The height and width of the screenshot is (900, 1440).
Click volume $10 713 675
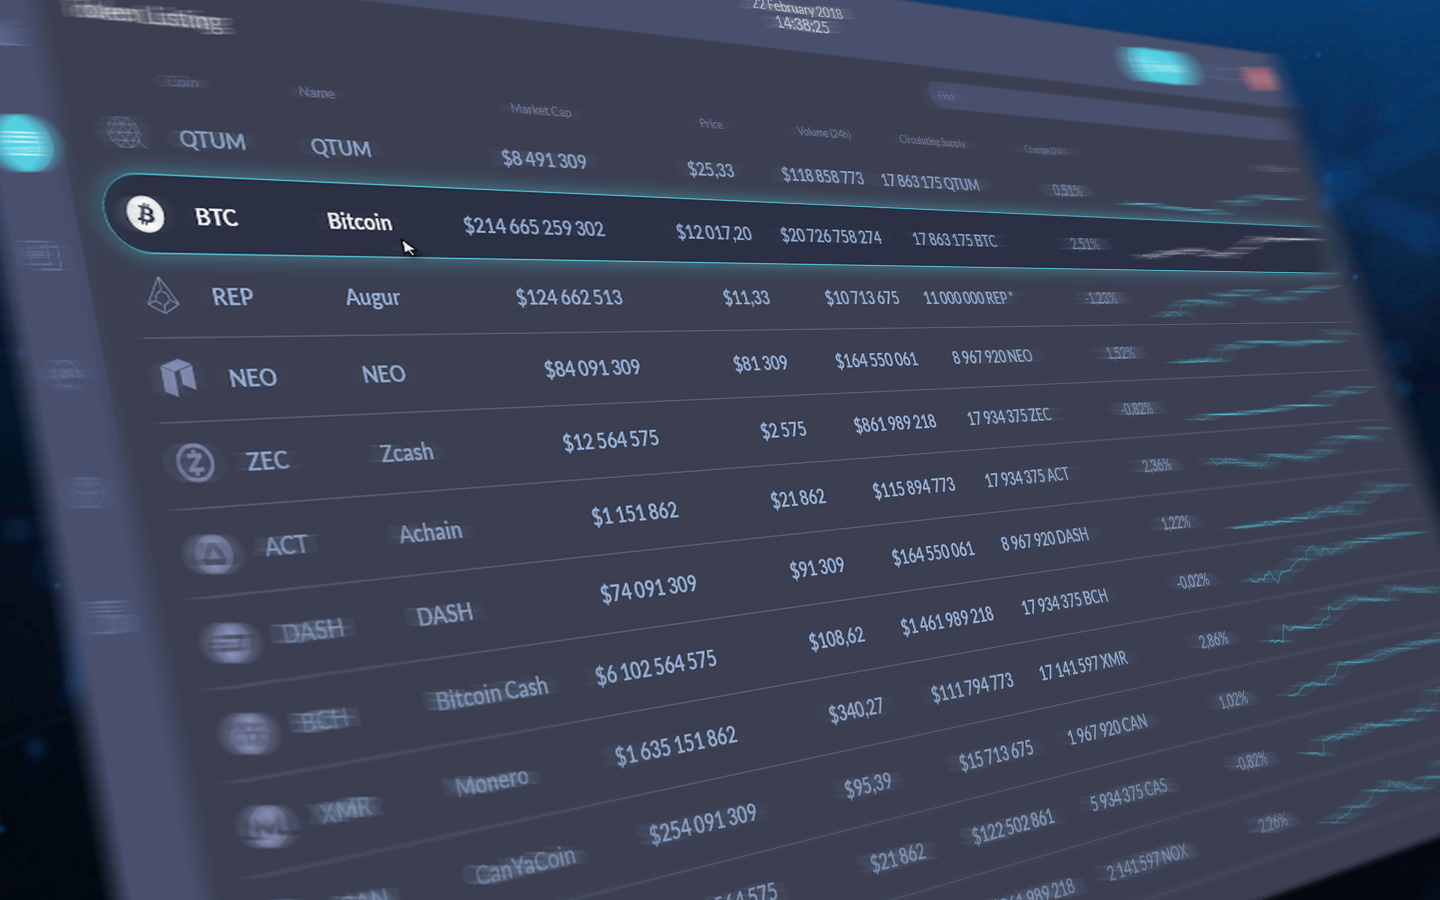(861, 297)
